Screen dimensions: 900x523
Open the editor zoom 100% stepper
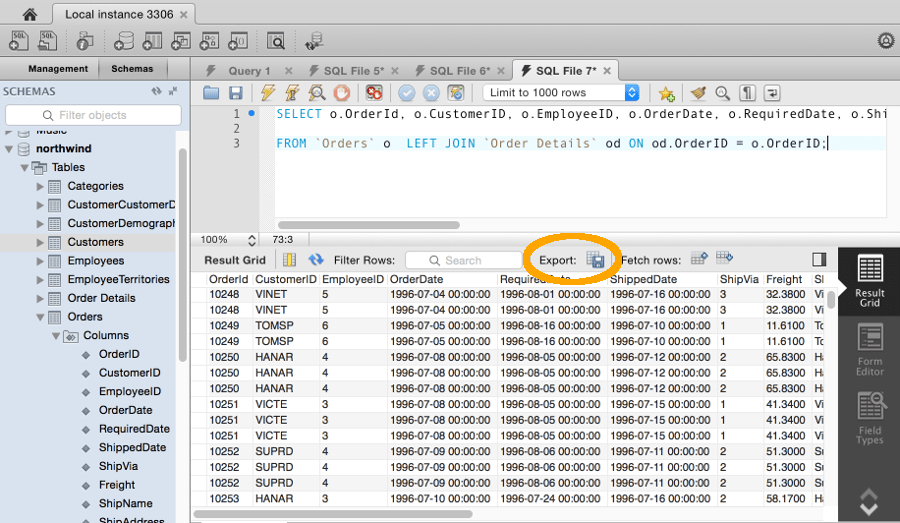point(251,239)
